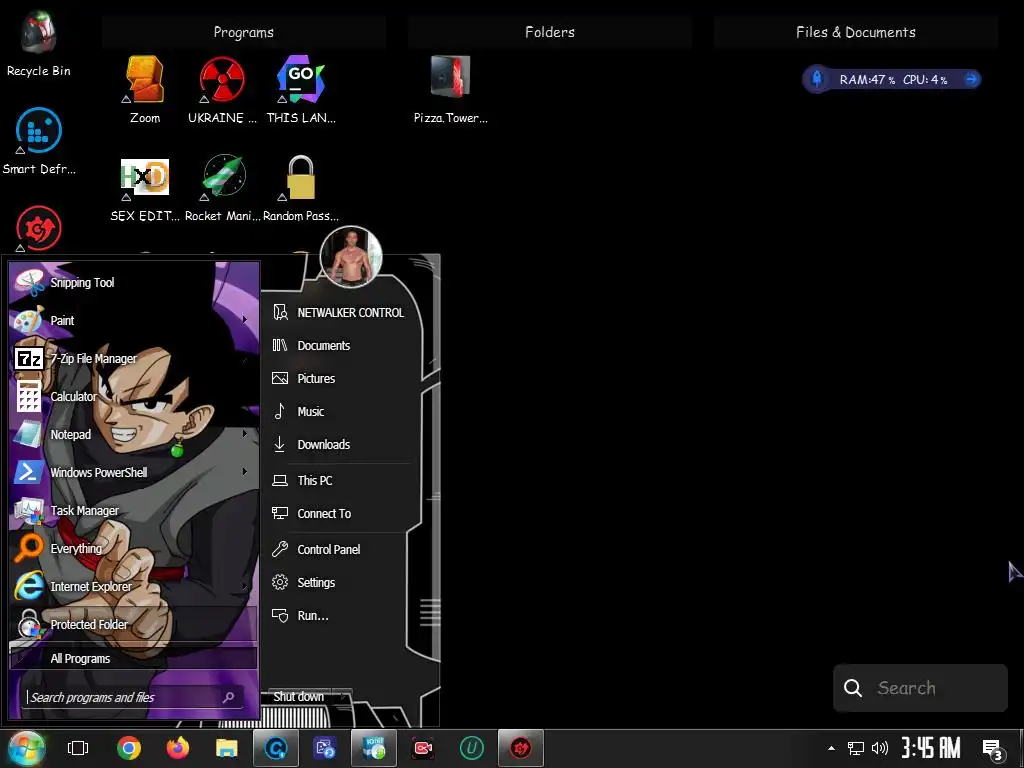
Task: Expand the RAM CPU widget arrow
Action: tap(971, 79)
